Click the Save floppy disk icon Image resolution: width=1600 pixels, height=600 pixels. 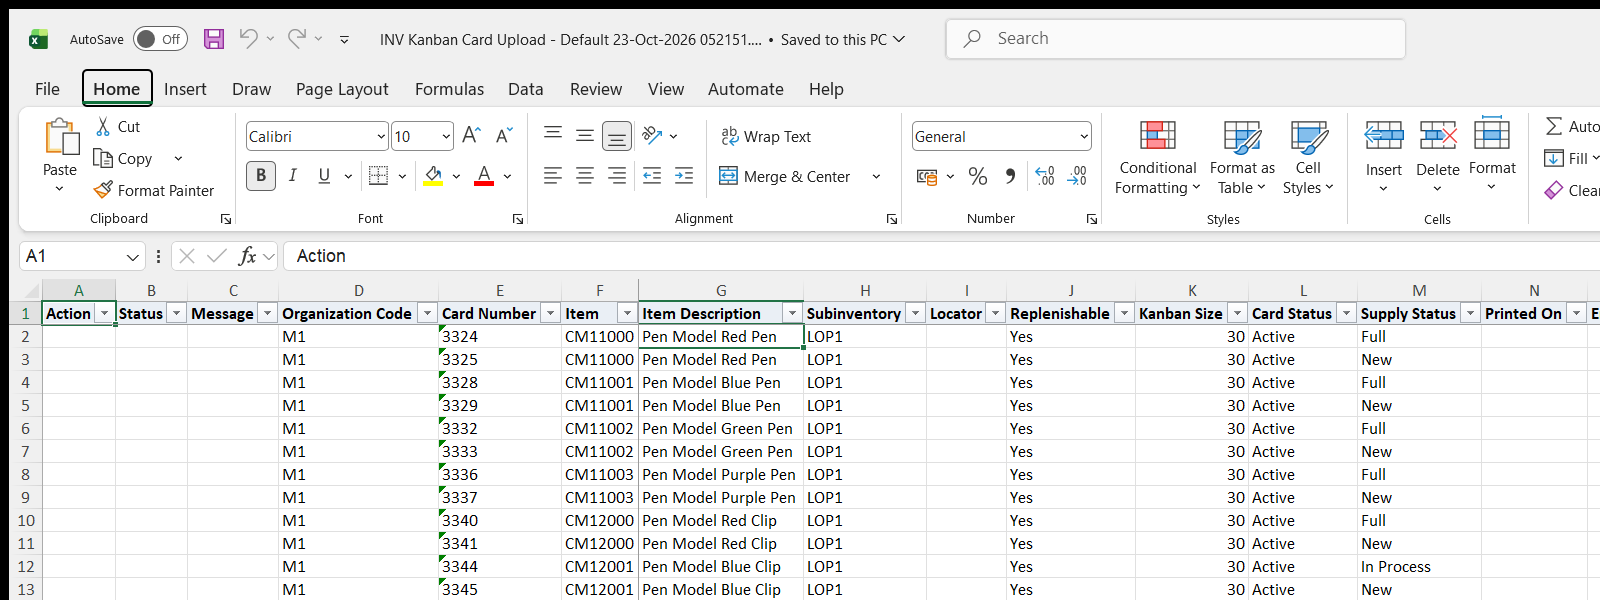pos(214,39)
